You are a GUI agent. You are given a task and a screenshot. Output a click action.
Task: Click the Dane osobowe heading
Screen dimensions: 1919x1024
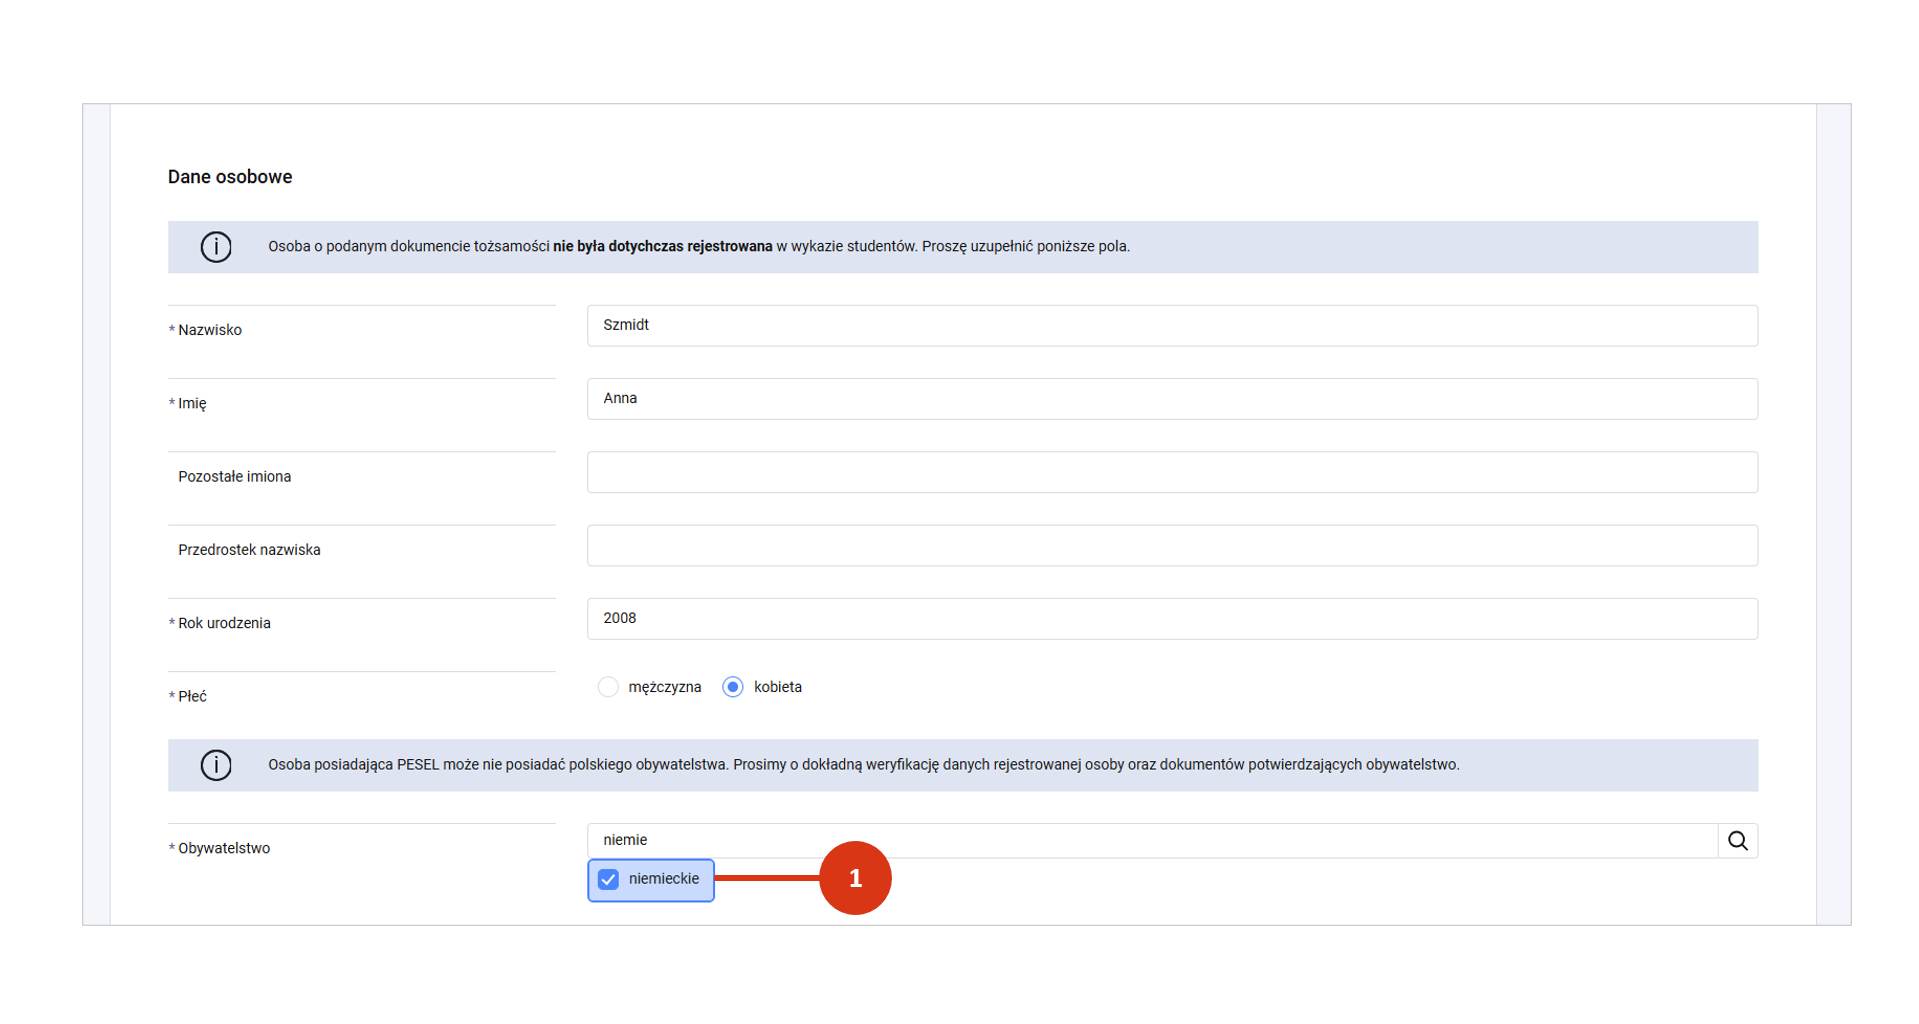(x=230, y=177)
